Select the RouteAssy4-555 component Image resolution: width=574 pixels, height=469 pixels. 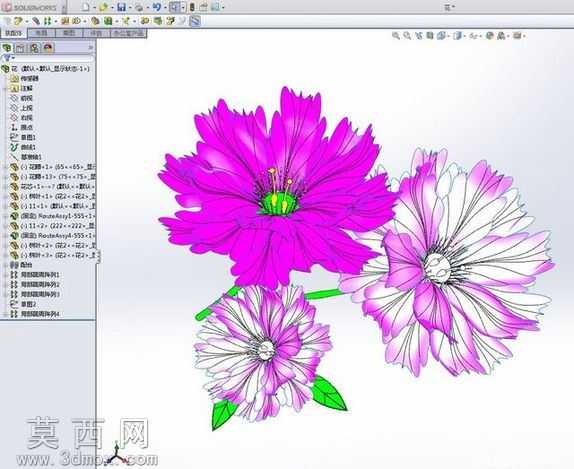[53, 235]
